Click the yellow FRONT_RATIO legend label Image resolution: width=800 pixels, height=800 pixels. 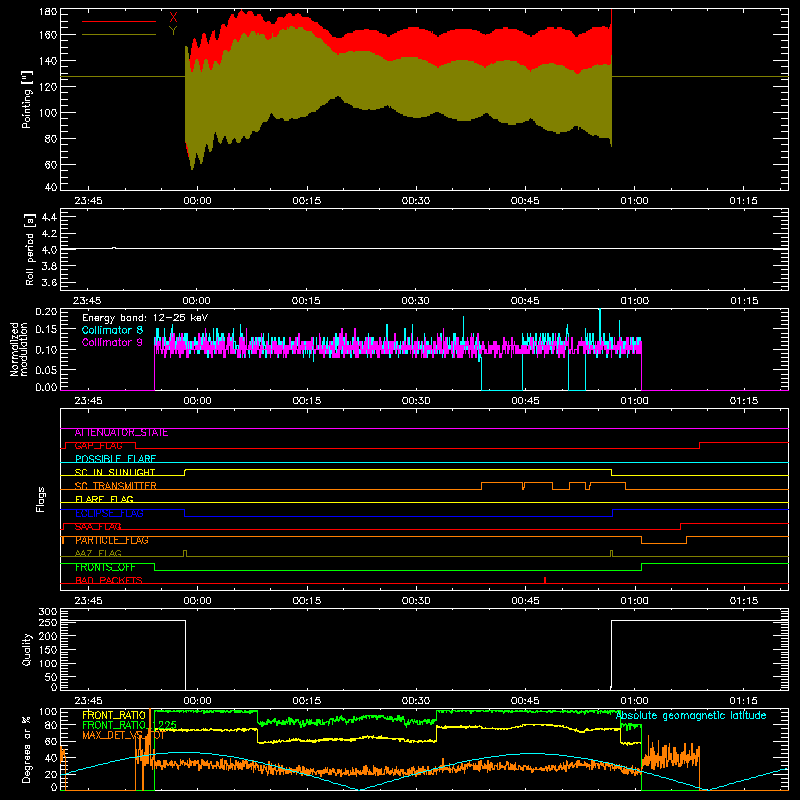[x=114, y=715]
